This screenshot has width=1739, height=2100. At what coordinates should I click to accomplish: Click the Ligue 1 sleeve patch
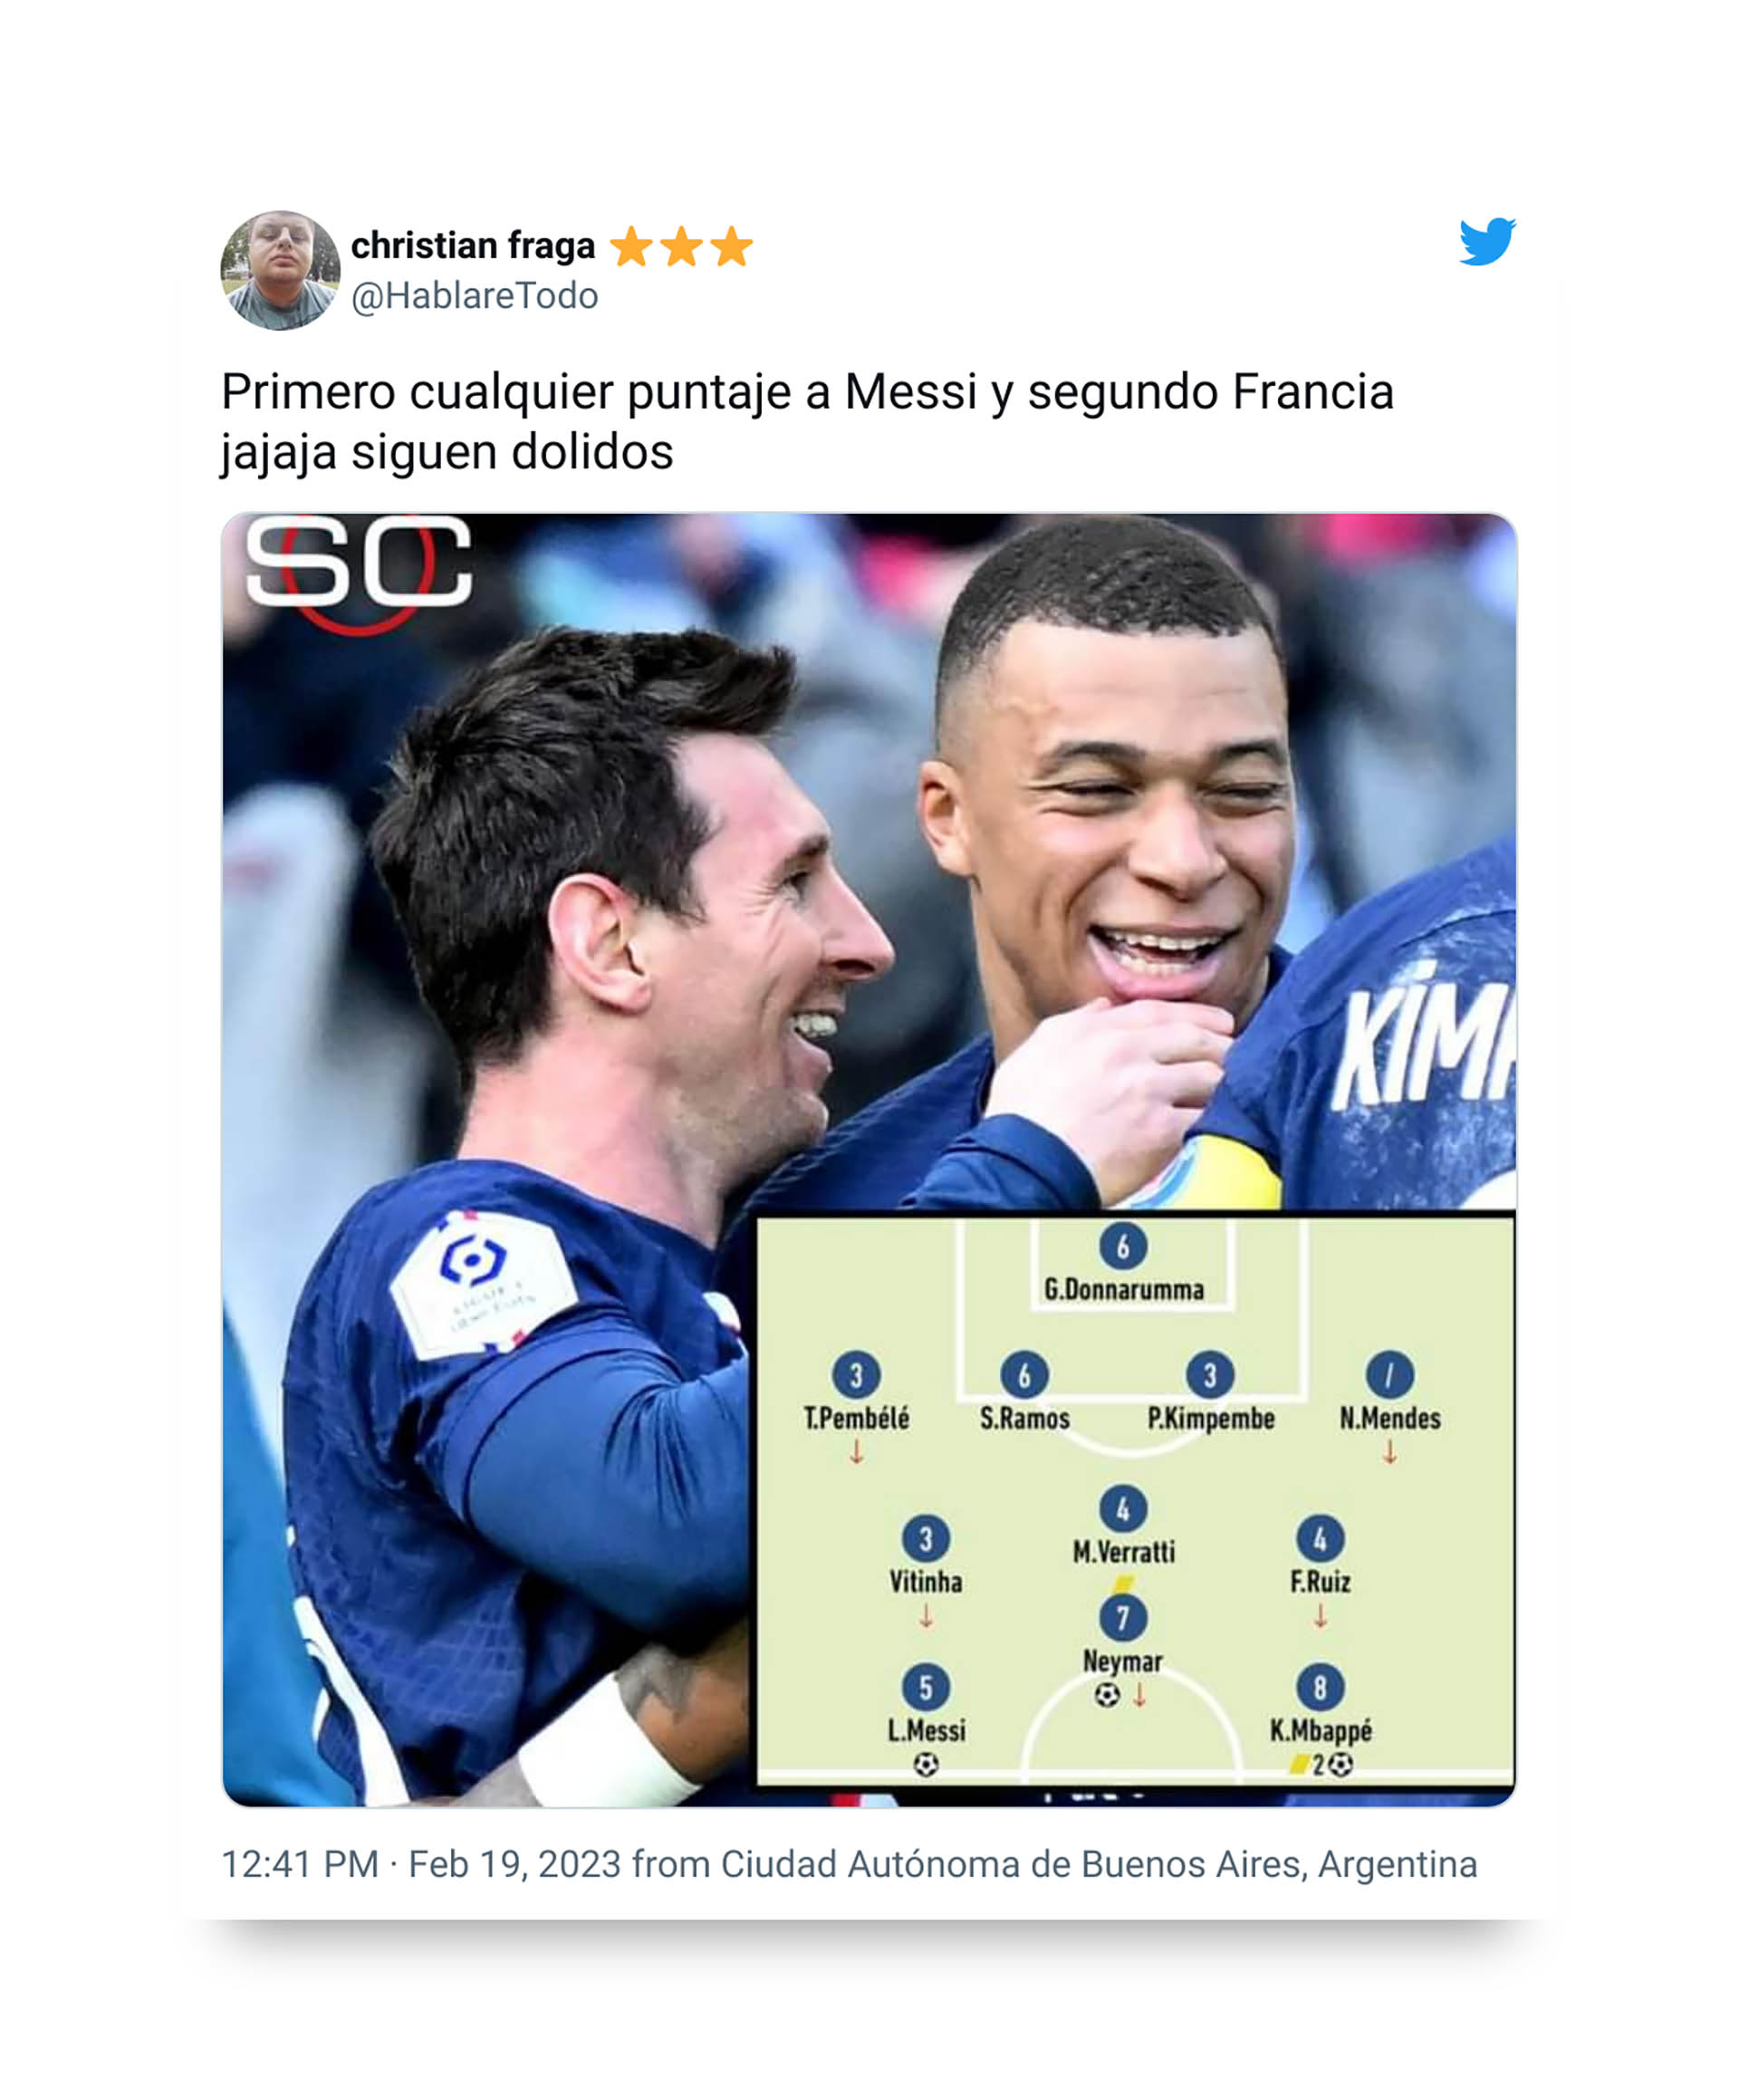click(x=481, y=1286)
